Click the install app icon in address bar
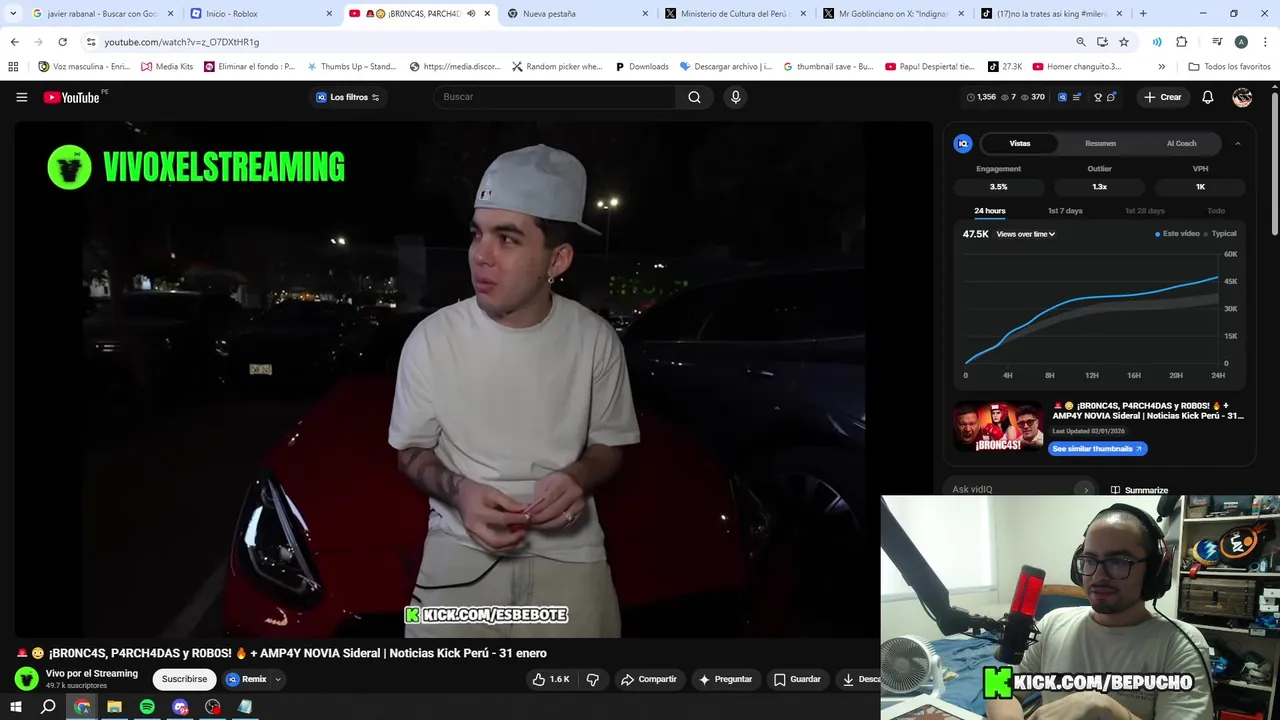Screen dimensions: 1280x720 coord(1102,42)
